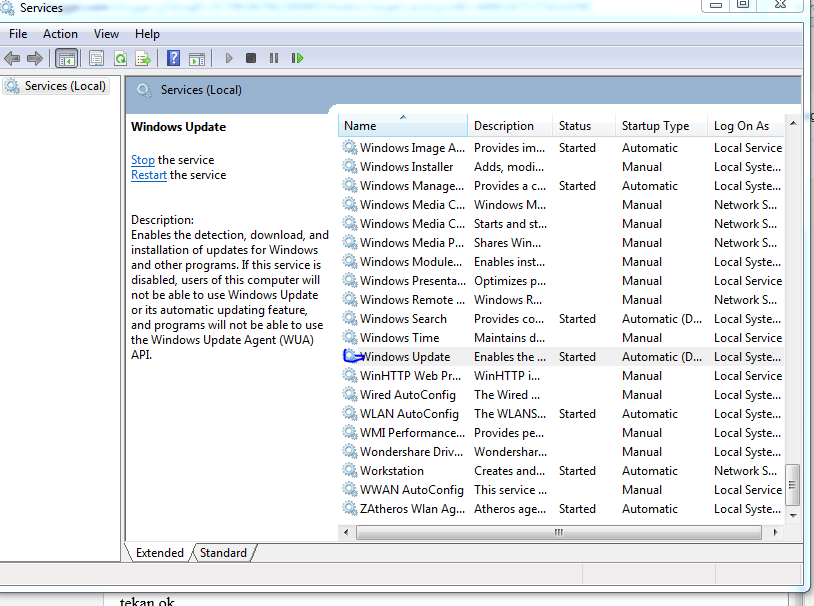
Task: Click the Services title bar gear icon
Action: (x=7, y=8)
